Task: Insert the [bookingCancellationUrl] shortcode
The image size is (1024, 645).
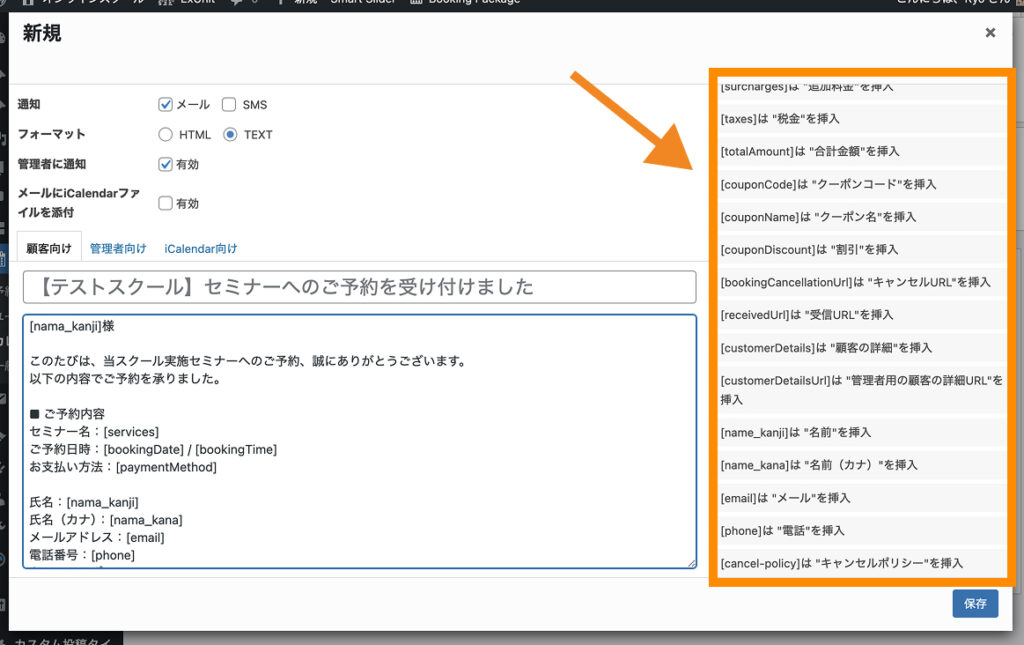Action: [x=855, y=282]
